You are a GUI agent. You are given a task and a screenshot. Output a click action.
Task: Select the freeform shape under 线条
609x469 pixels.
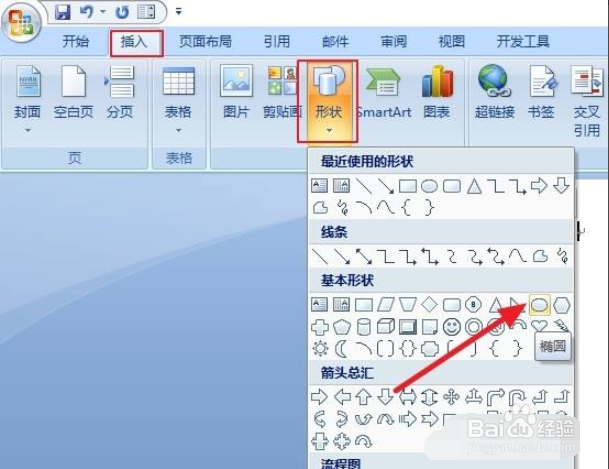click(540, 257)
